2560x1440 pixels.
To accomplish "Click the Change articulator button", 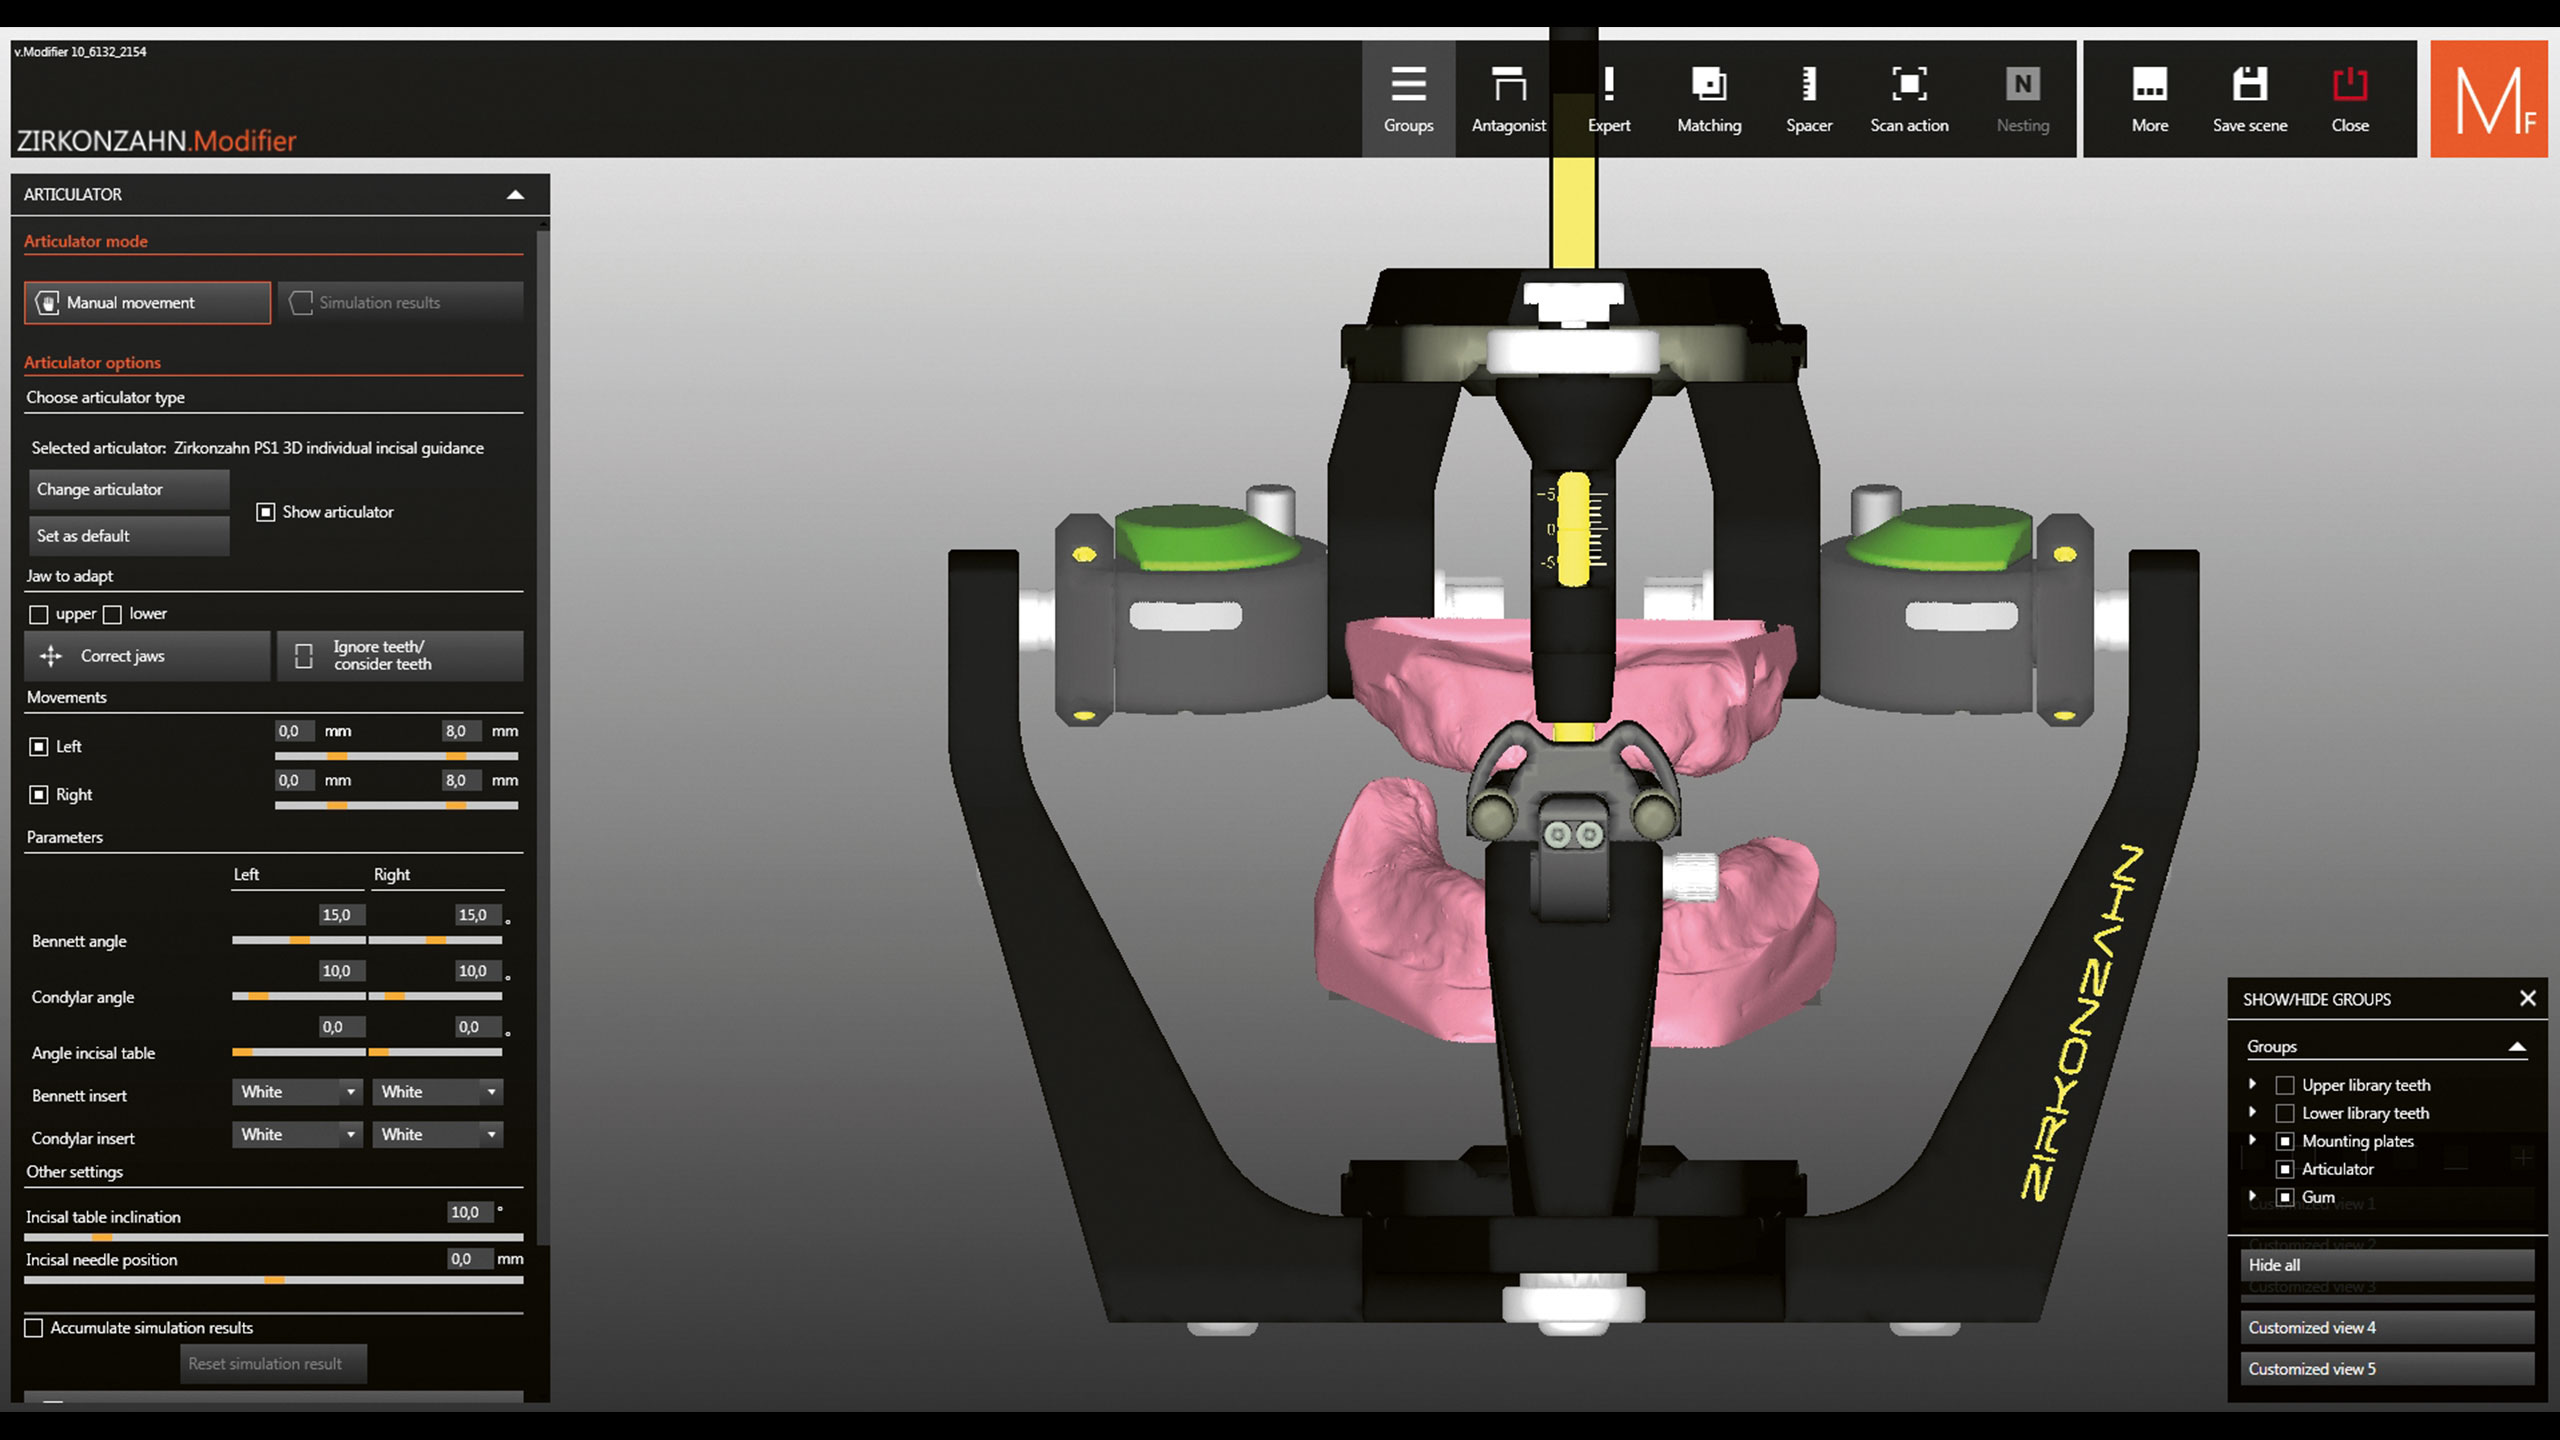I will tap(128, 489).
